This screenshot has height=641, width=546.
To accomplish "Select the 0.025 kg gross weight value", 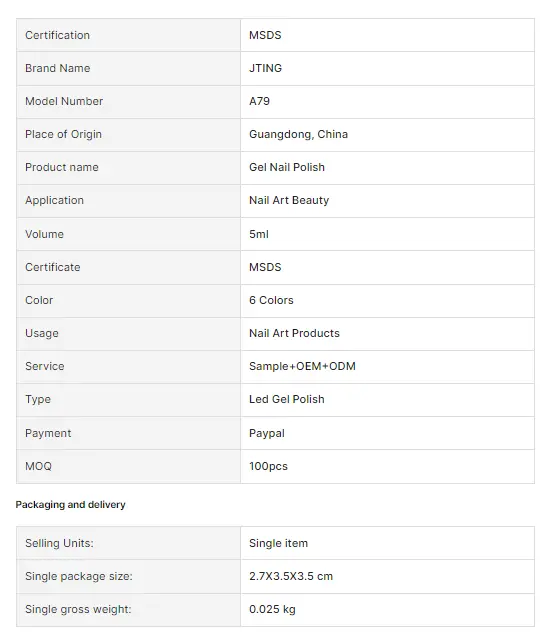I will coord(272,610).
